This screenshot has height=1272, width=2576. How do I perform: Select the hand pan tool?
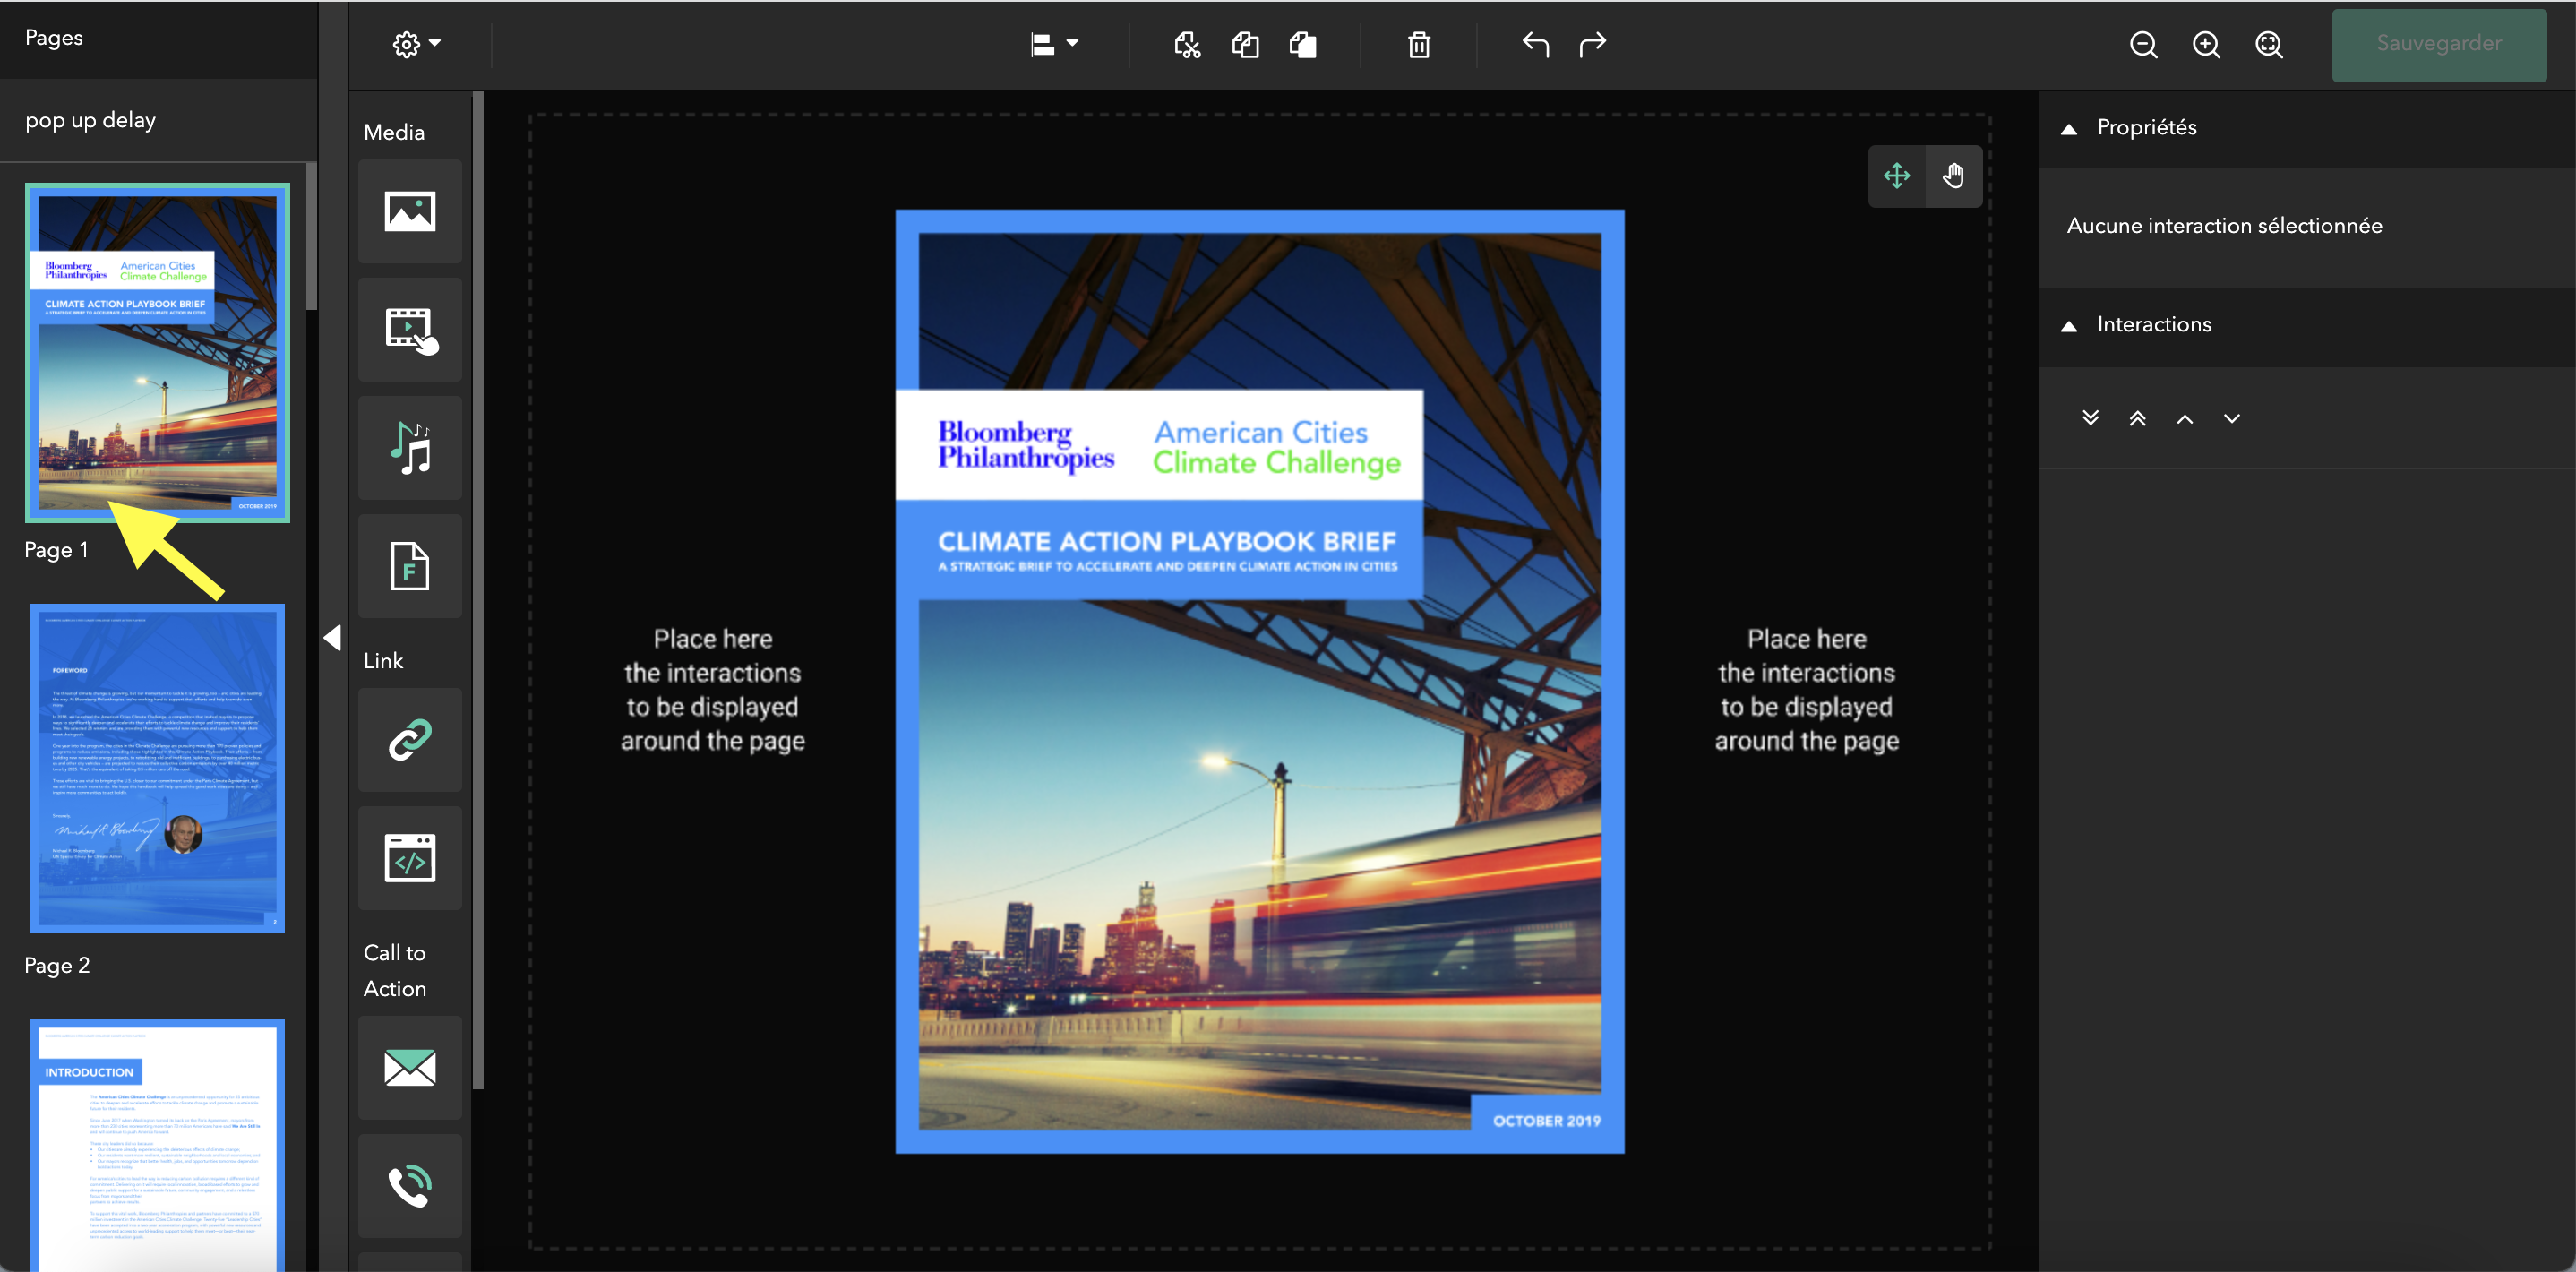1953,176
